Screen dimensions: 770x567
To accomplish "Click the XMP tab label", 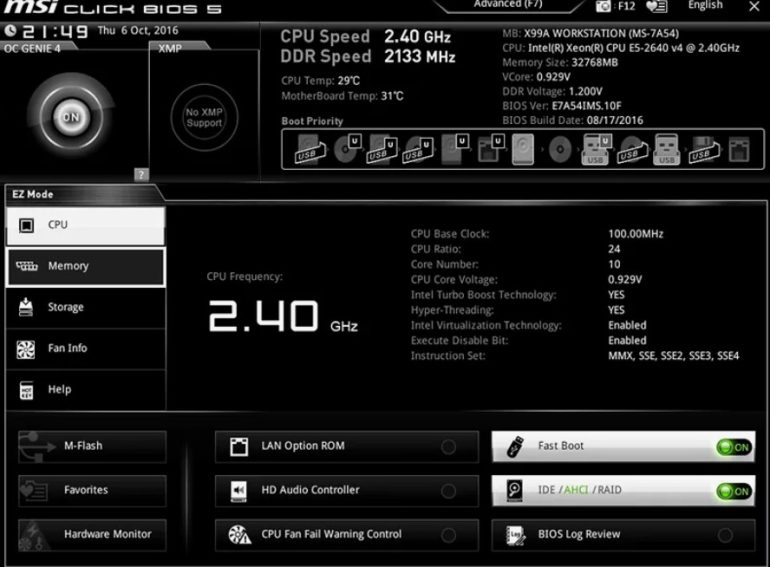I will point(170,49).
